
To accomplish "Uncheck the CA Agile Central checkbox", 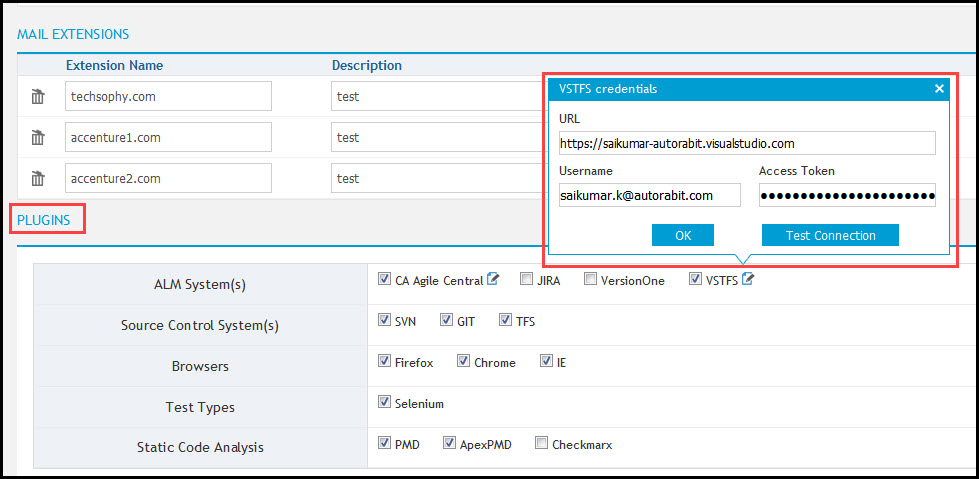I will pos(384,279).
